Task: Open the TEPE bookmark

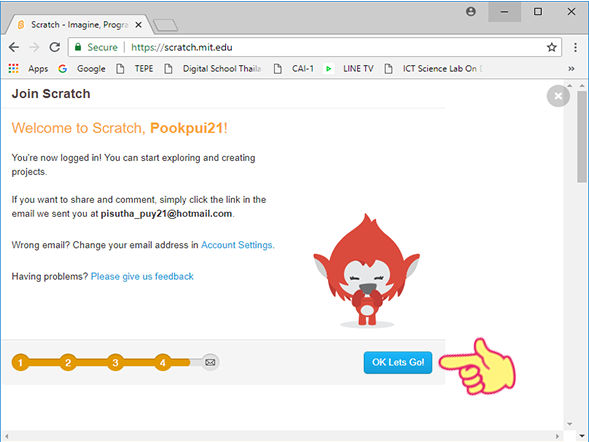Action: tap(135, 69)
